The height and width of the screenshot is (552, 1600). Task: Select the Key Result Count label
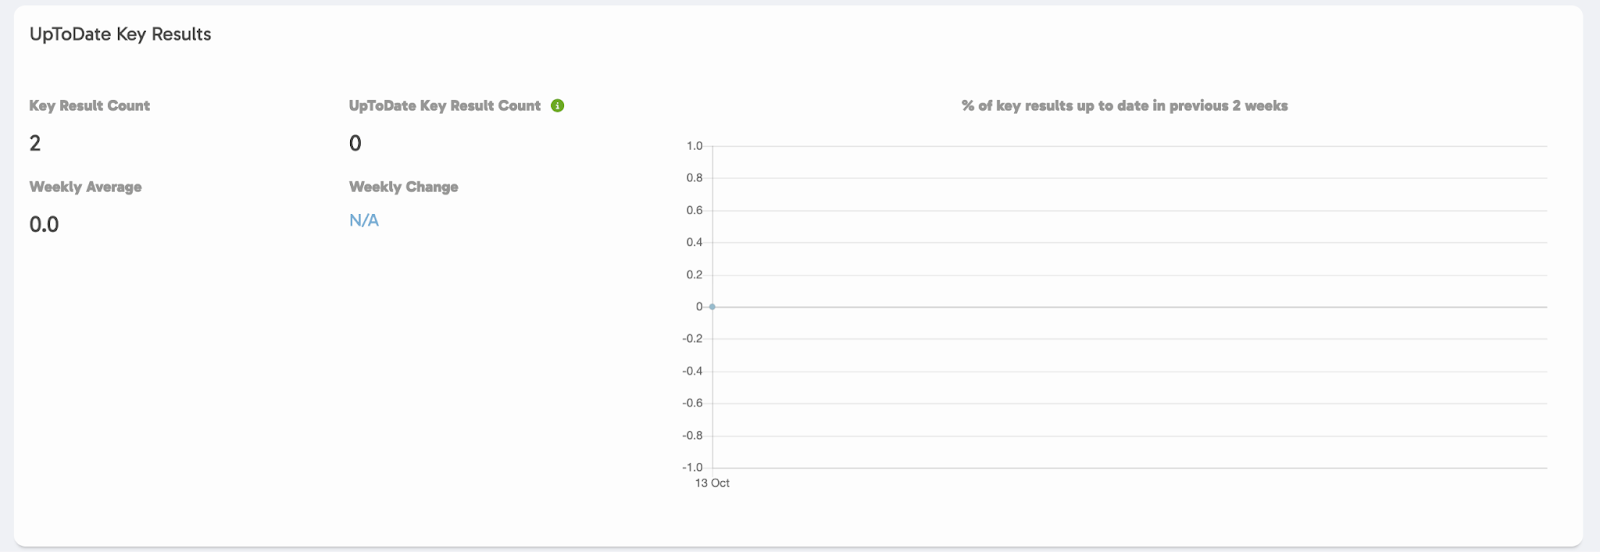(89, 106)
